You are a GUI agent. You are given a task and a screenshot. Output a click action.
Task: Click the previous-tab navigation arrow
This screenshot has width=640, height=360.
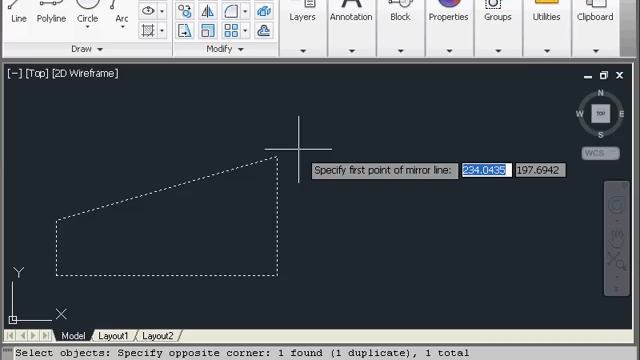tap(22, 336)
